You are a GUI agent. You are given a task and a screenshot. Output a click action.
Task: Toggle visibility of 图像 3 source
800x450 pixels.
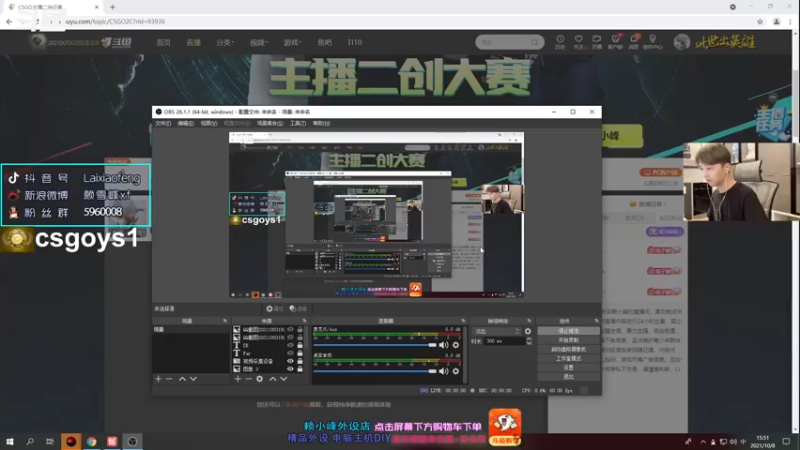pyautogui.click(x=290, y=369)
